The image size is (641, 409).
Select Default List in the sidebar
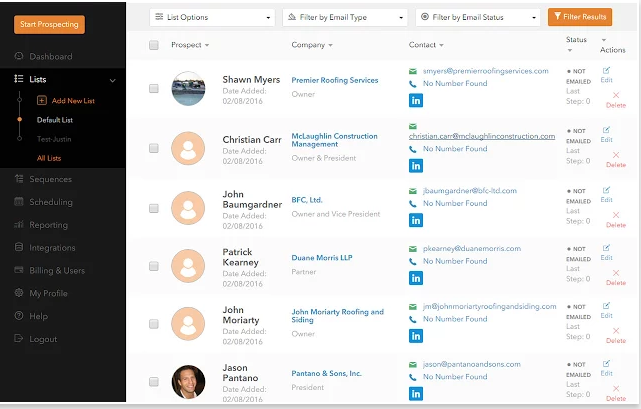click(55, 120)
